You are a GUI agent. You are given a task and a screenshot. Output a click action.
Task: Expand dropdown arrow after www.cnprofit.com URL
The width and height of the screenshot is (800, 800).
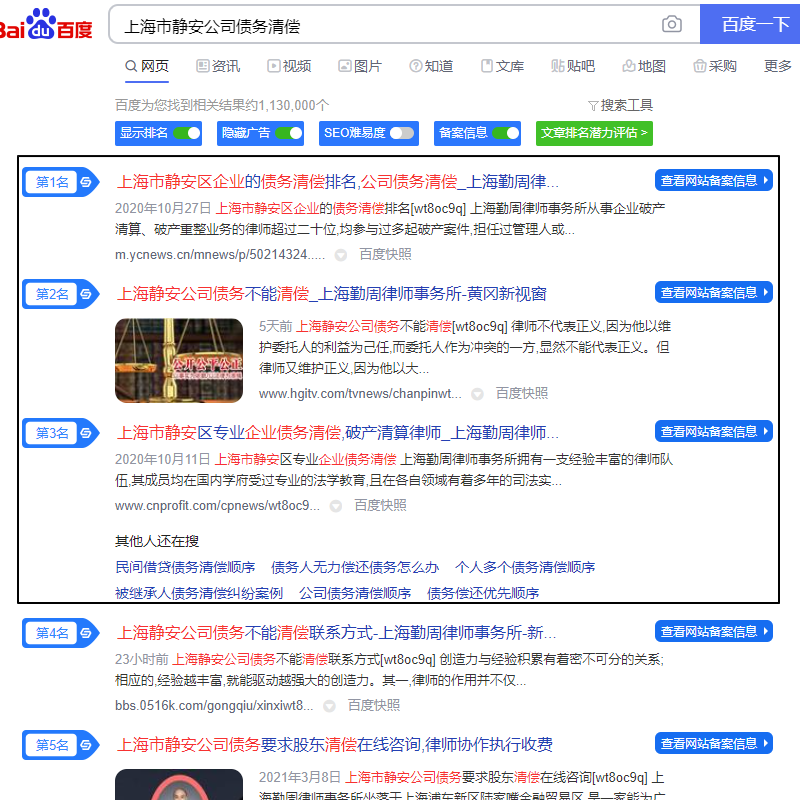click(x=336, y=506)
